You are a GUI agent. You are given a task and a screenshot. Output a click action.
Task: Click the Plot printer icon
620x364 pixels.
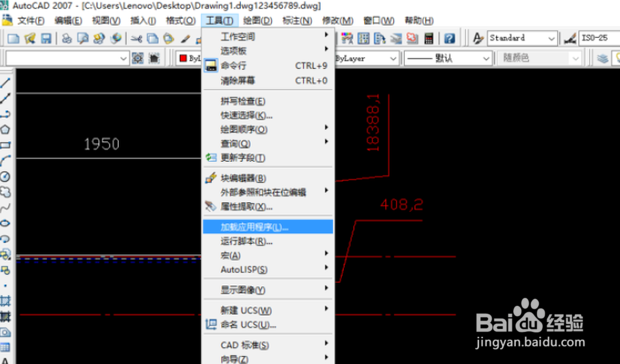click(x=67, y=38)
